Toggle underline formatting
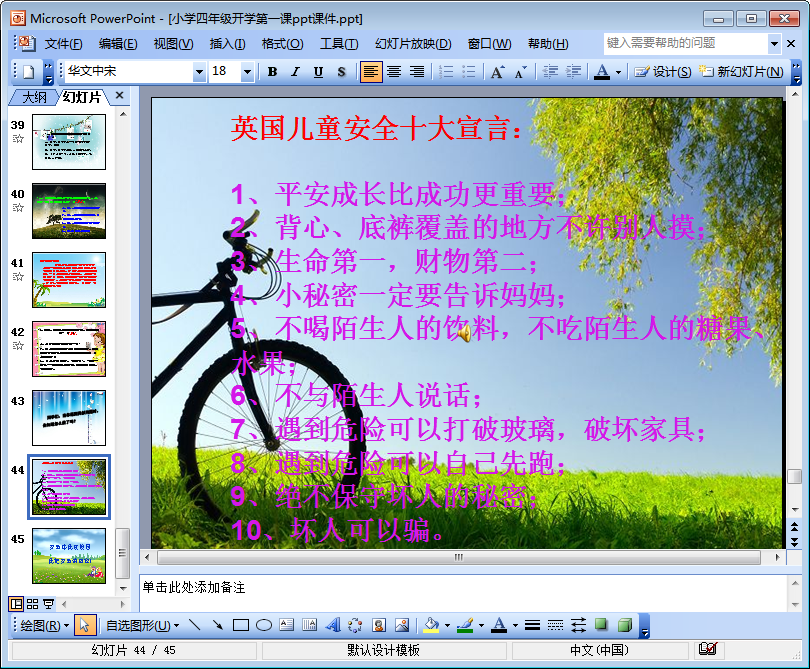The image size is (810, 669). (318, 72)
